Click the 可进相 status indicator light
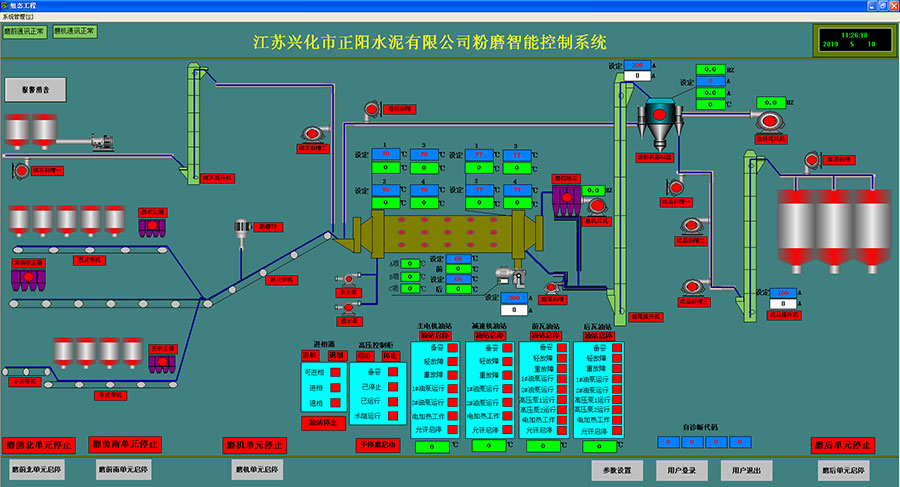This screenshot has width=900, height=487. [x=335, y=372]
